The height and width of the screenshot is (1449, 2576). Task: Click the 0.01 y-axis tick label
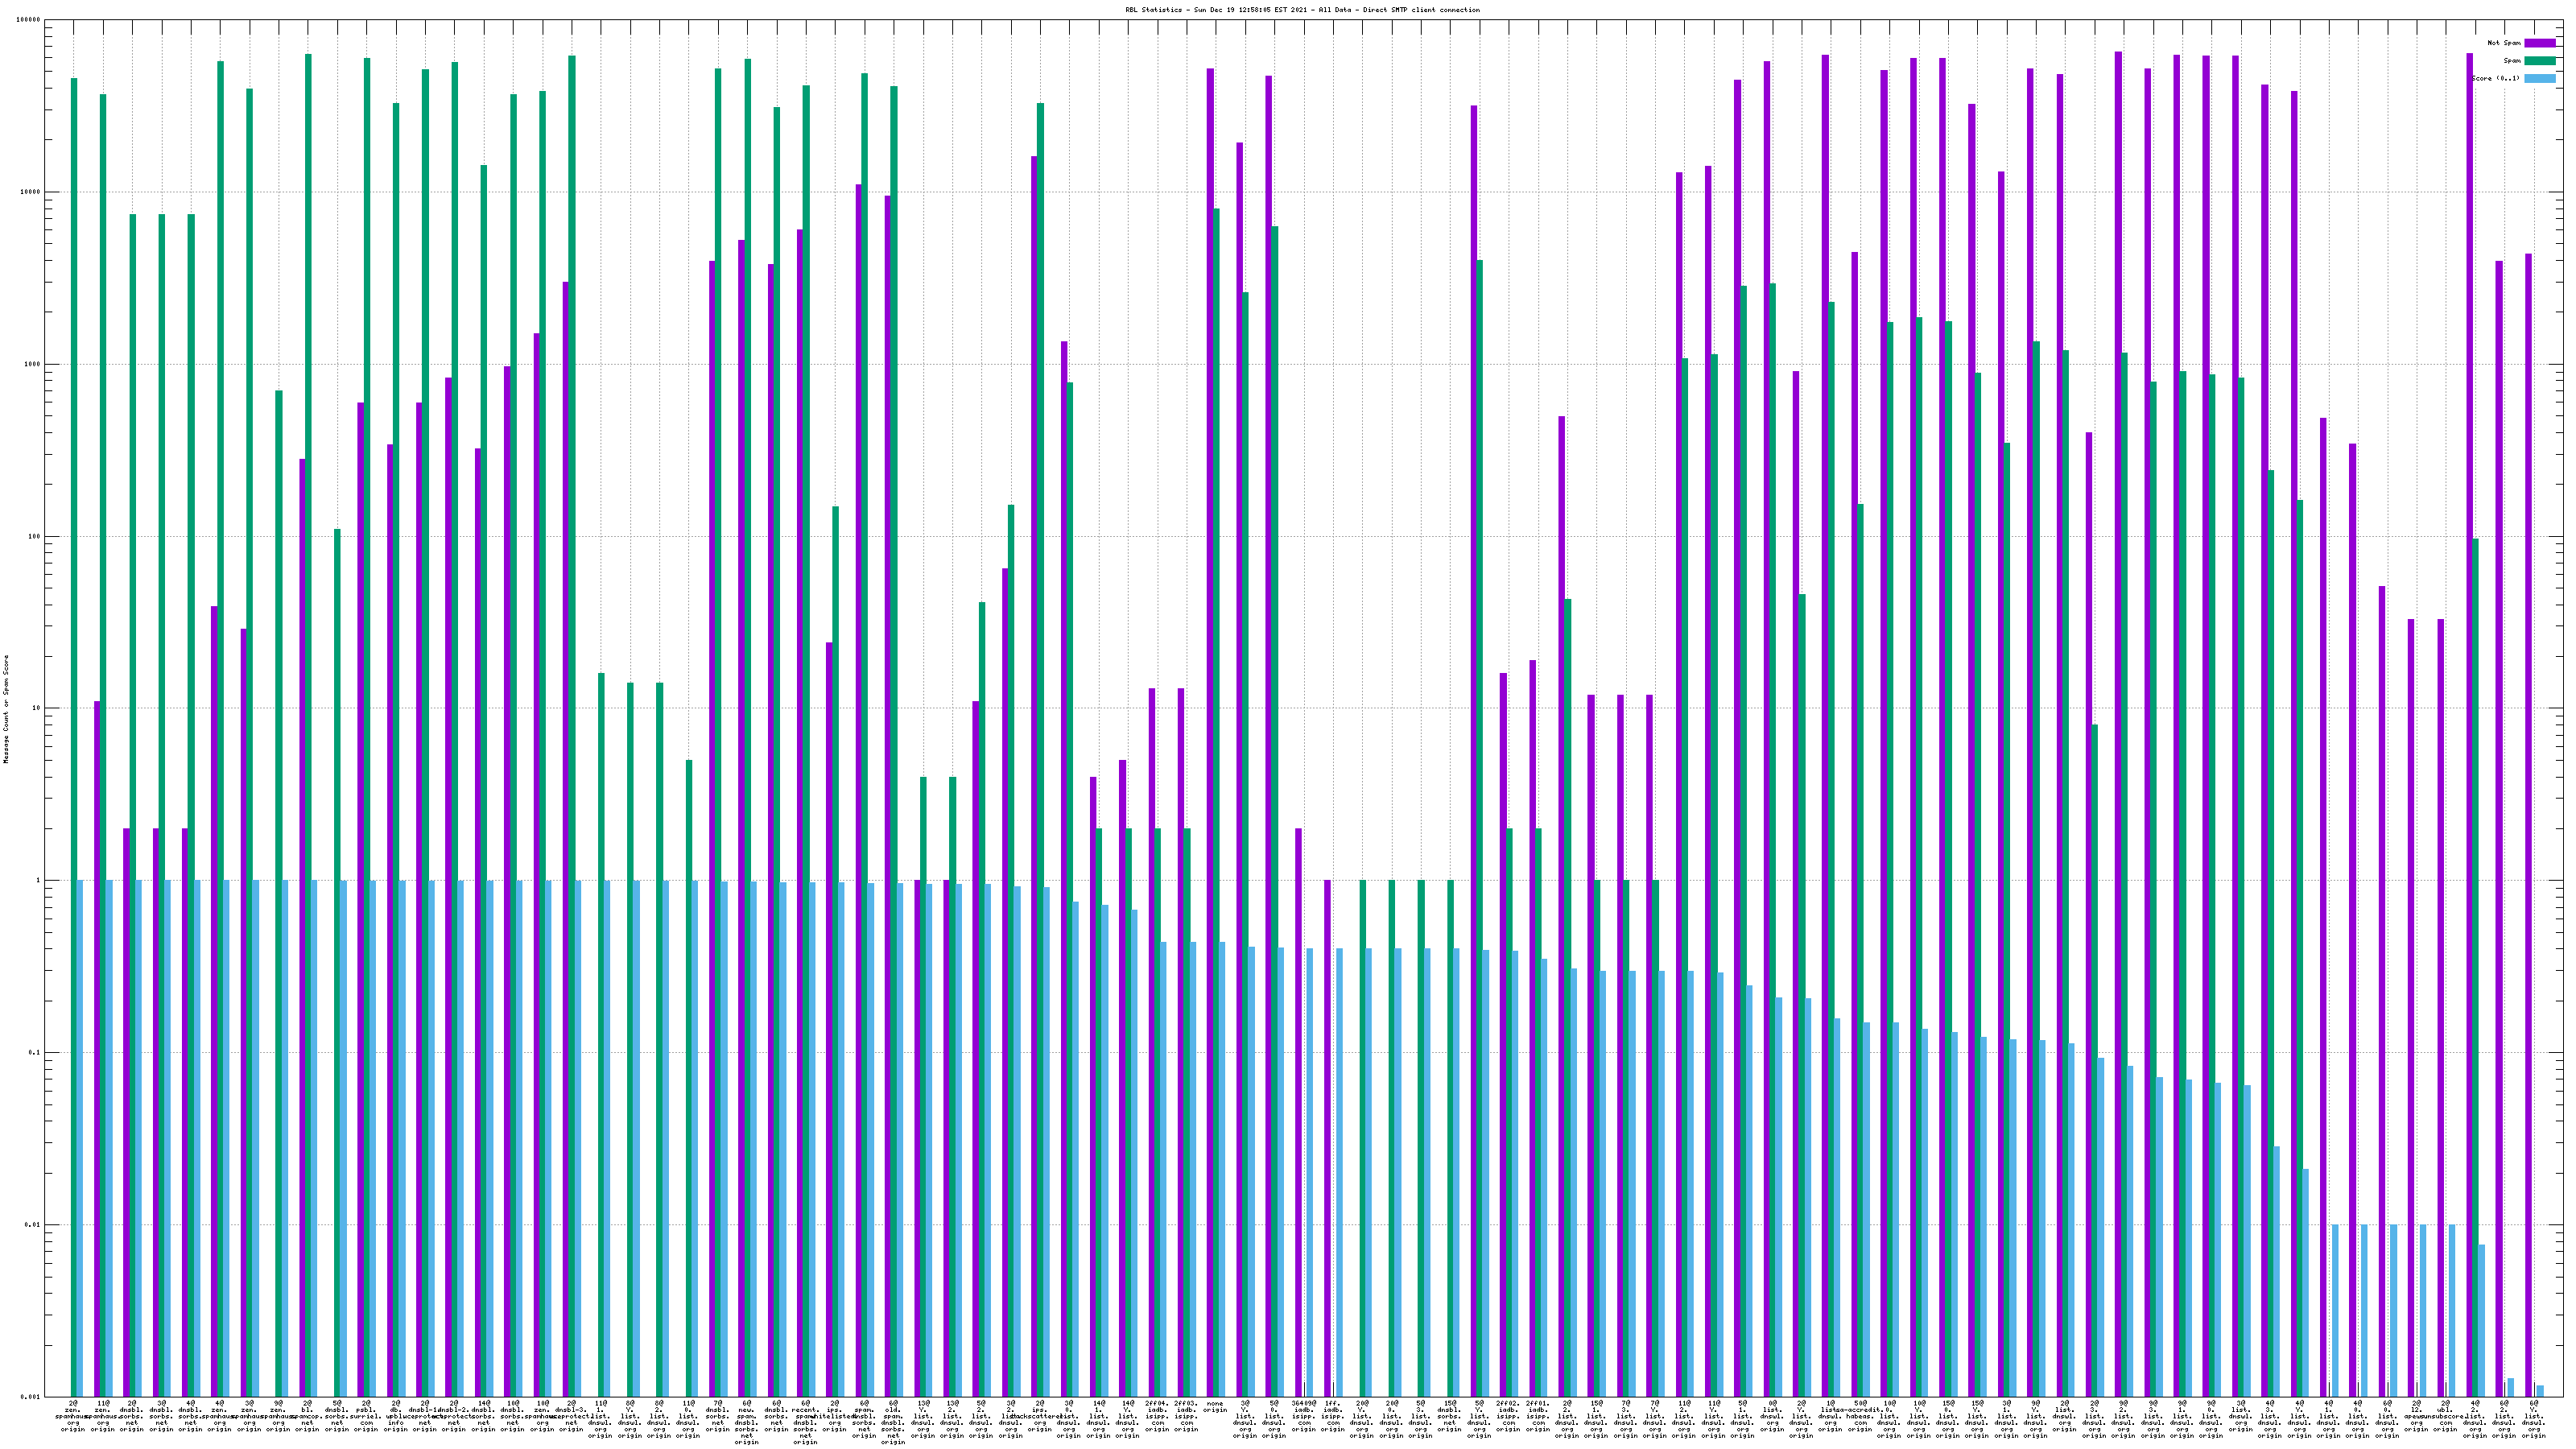tap(32, 1225)
